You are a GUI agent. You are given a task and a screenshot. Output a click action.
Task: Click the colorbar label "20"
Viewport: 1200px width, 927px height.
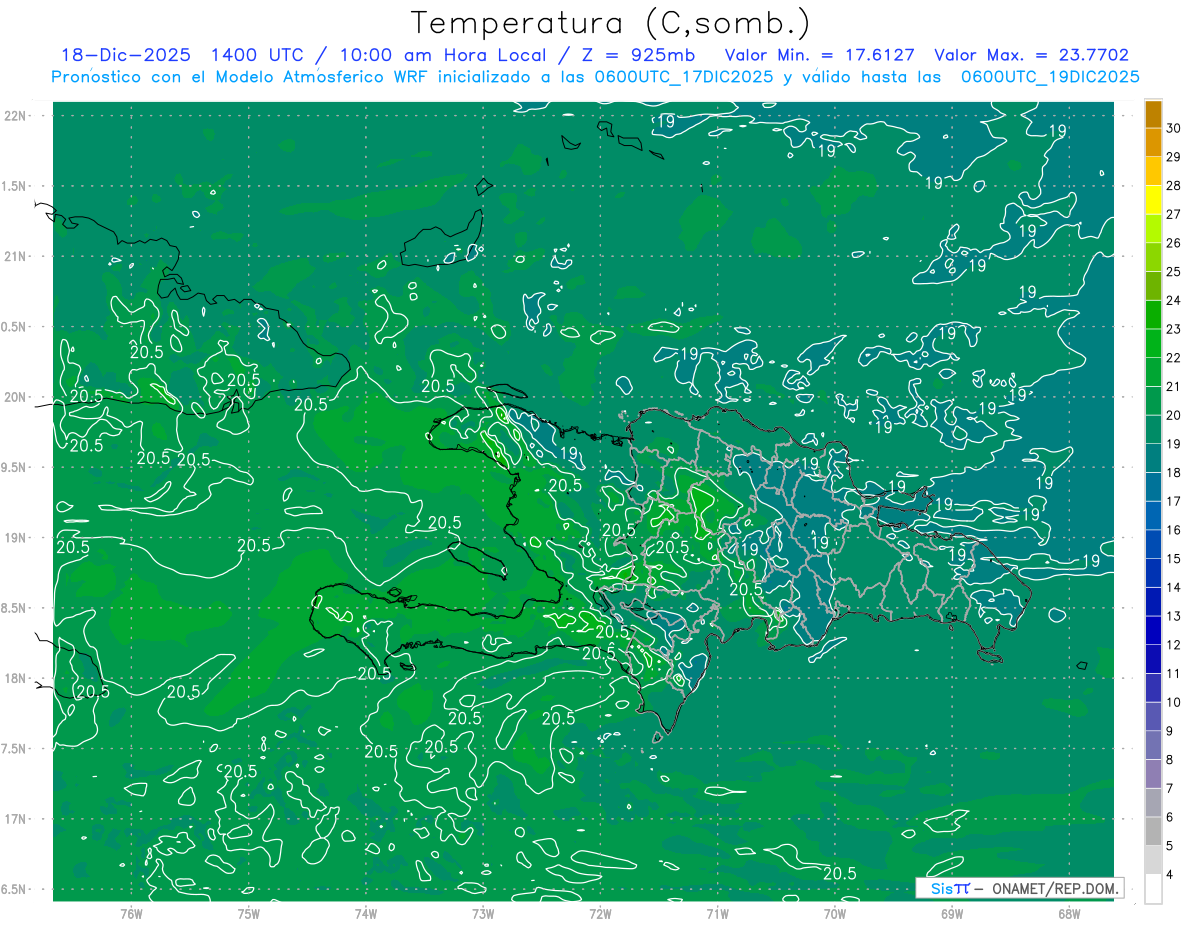pyautogui.click(x=1175, y=416)
